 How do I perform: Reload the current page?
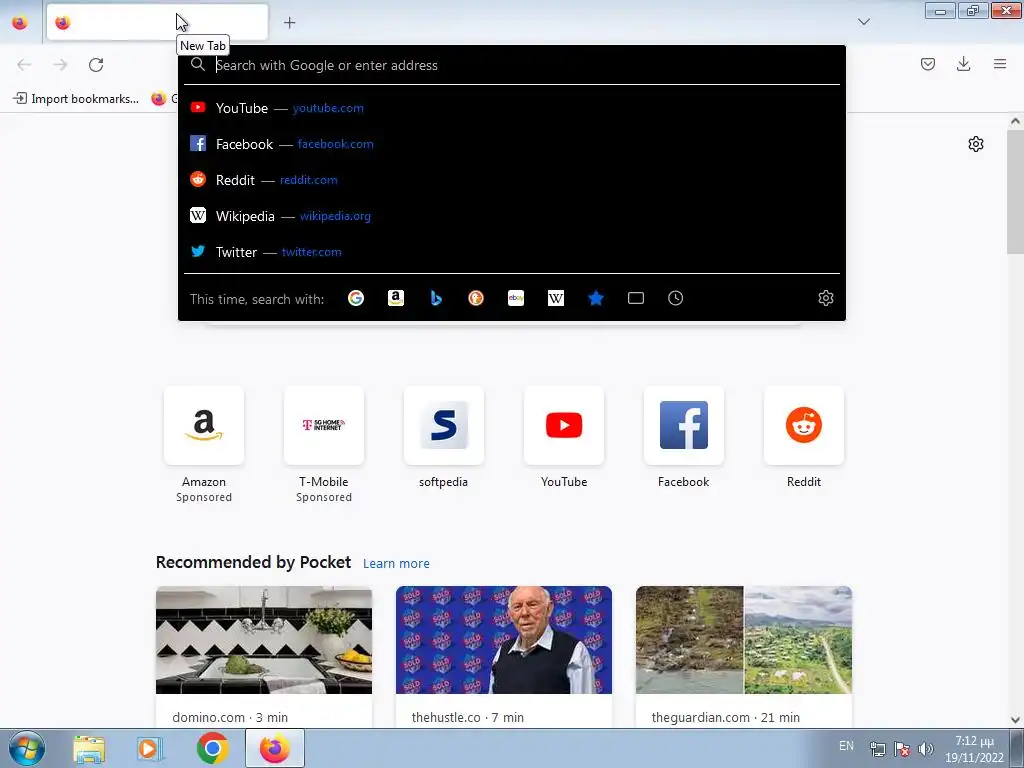coord(96,65)
